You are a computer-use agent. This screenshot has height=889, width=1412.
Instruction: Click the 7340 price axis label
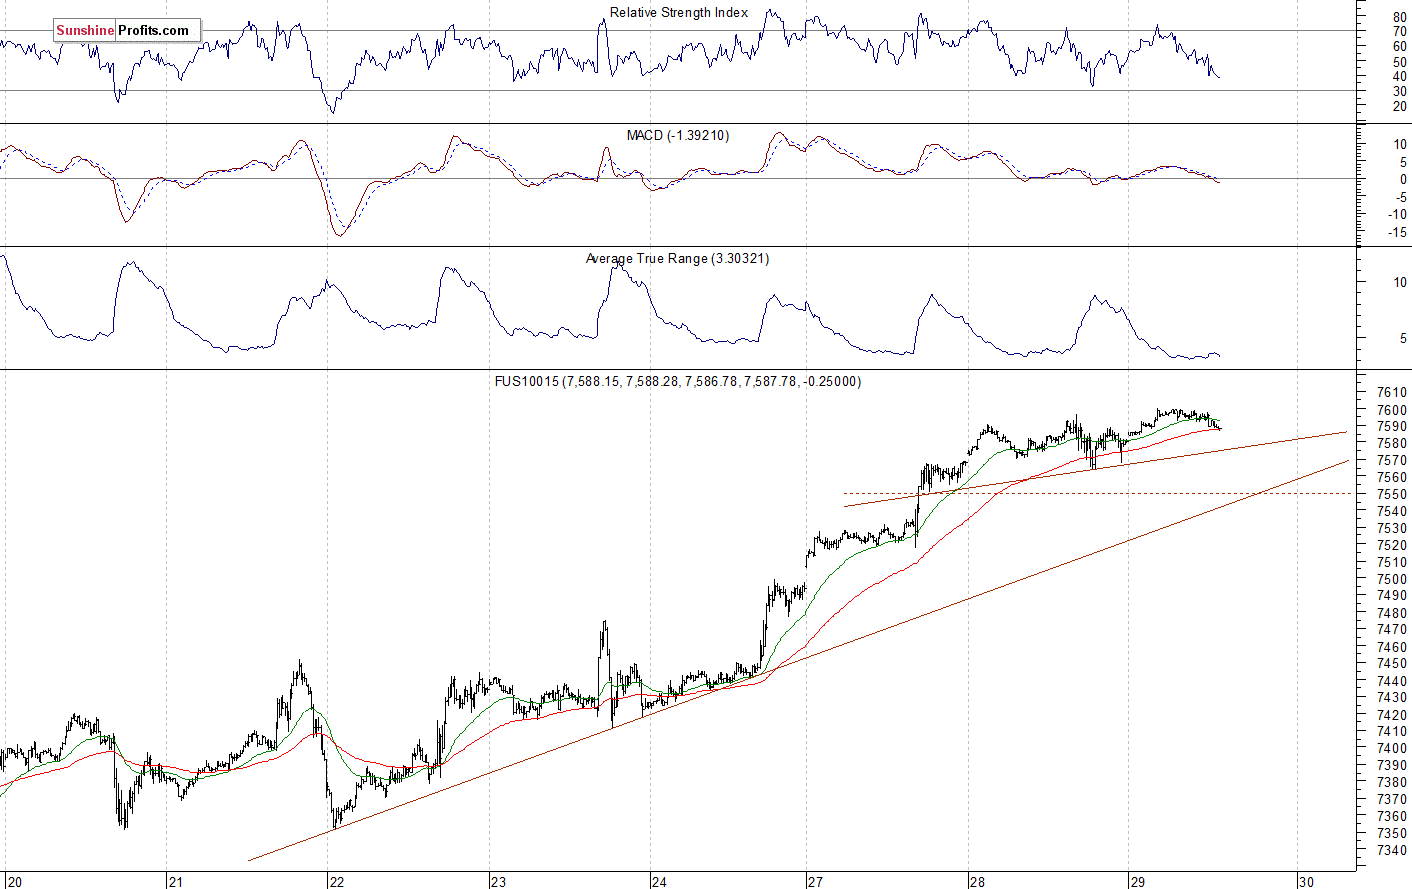1391,850
